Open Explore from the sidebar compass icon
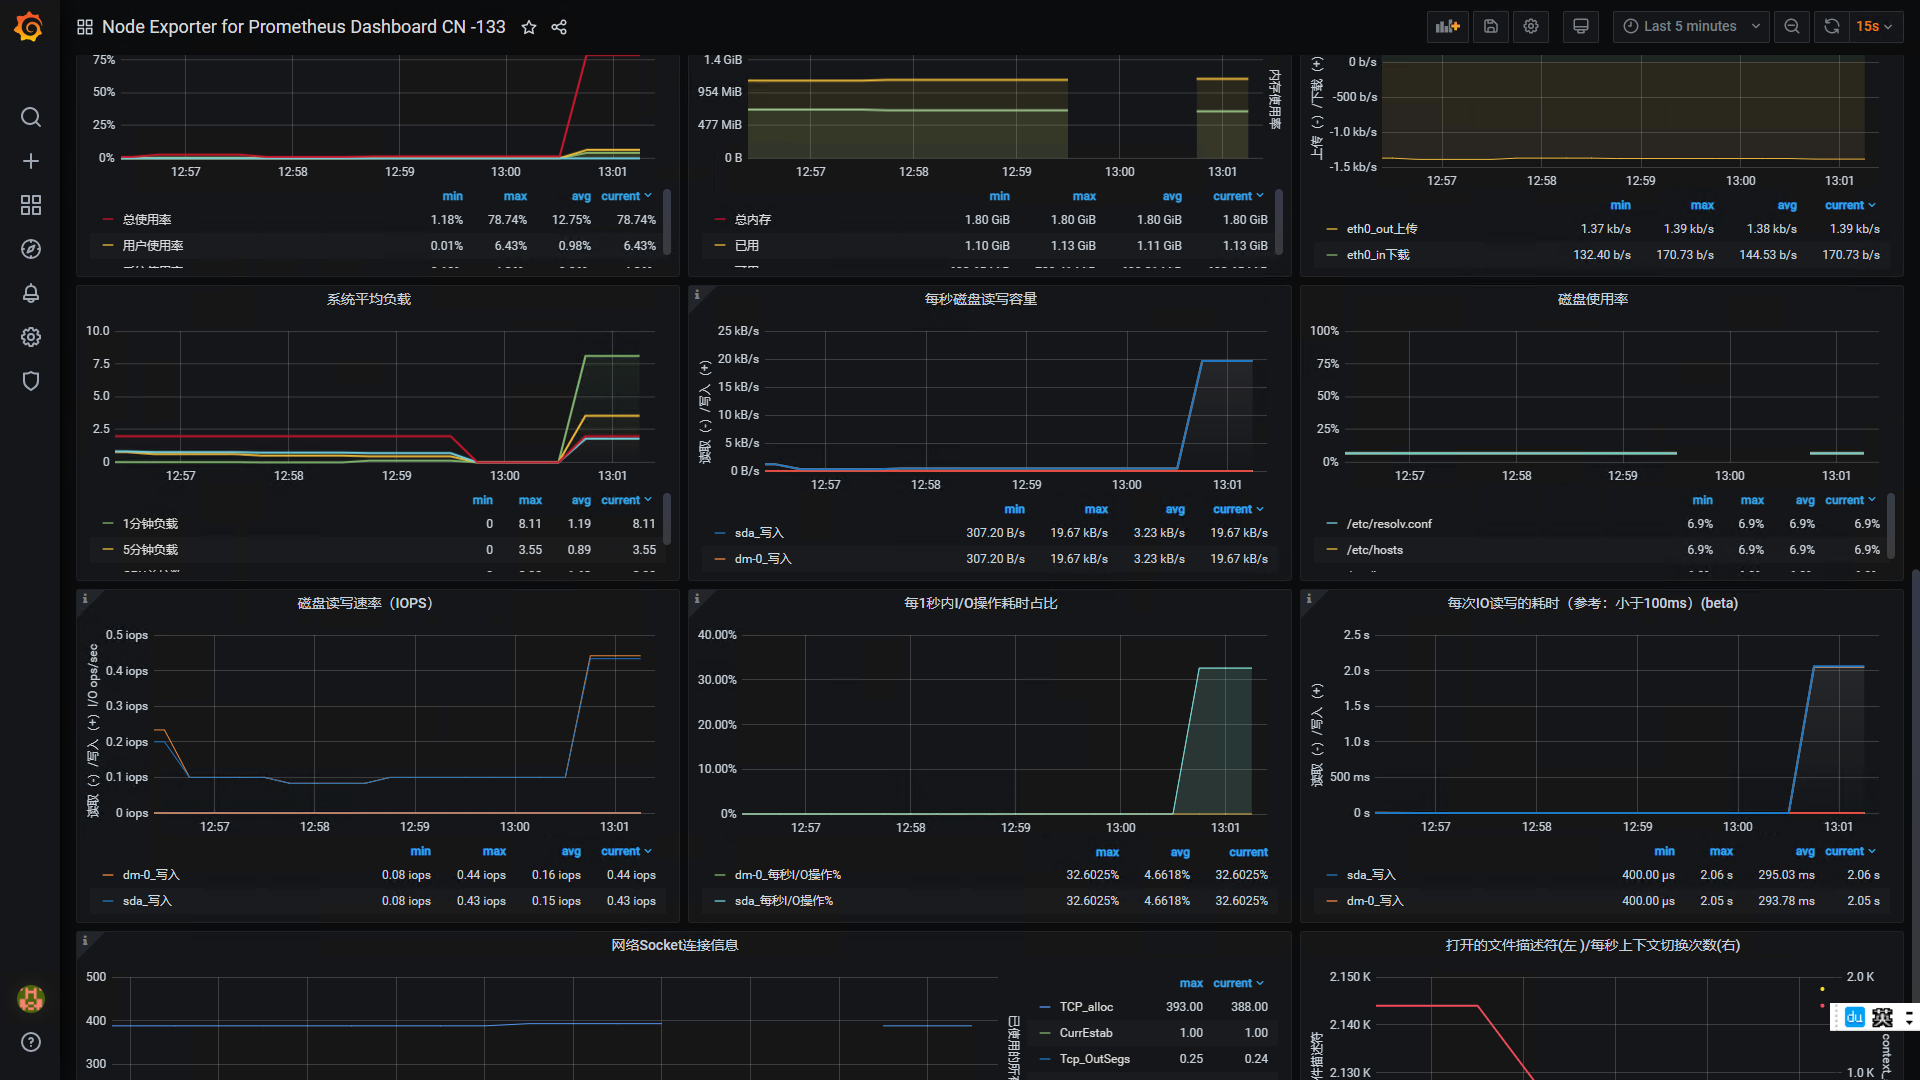Image resolution: width=1920 pixels, height=1080 pixels. pyautogui.click(x=30, y=249)
